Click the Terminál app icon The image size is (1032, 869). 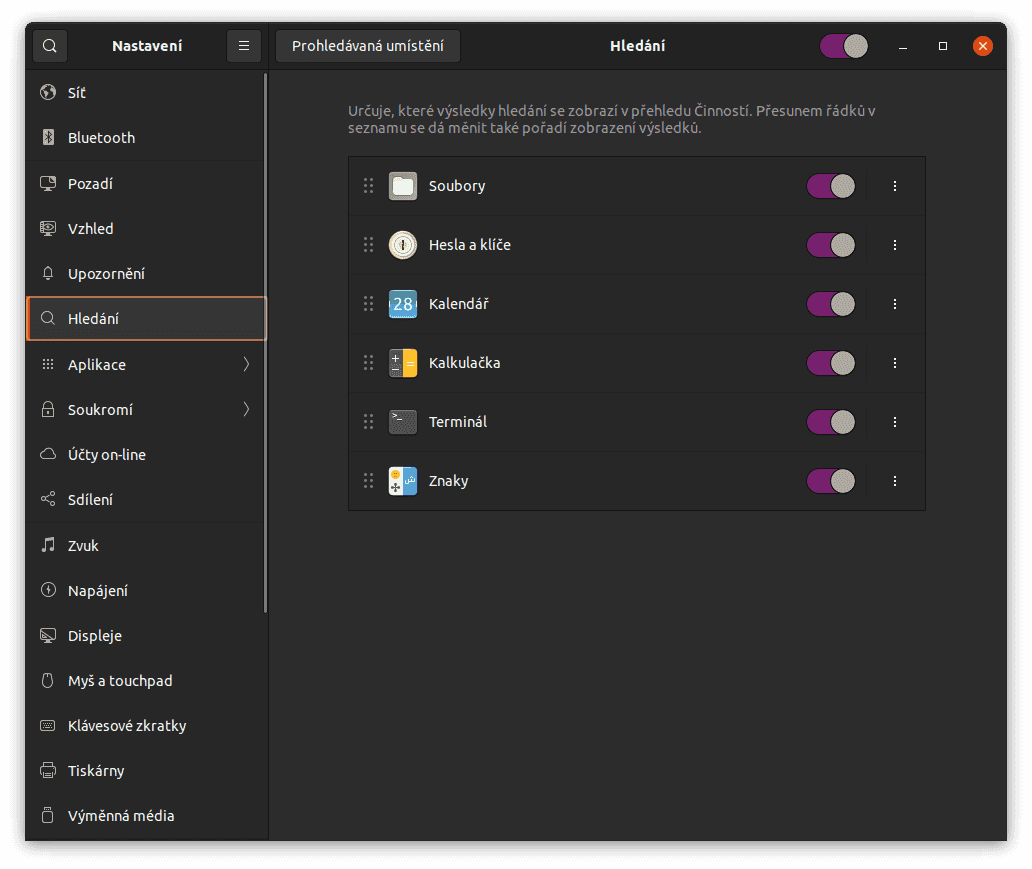402,422
